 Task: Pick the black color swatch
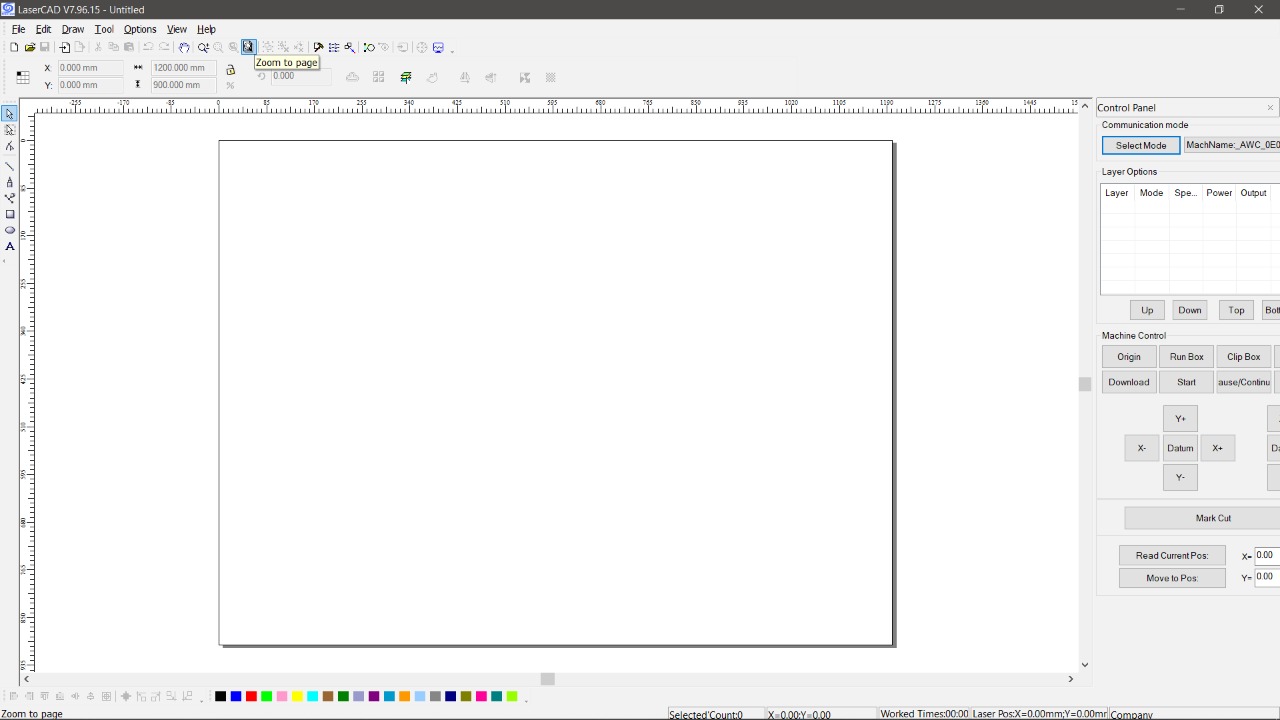(220, 697)
